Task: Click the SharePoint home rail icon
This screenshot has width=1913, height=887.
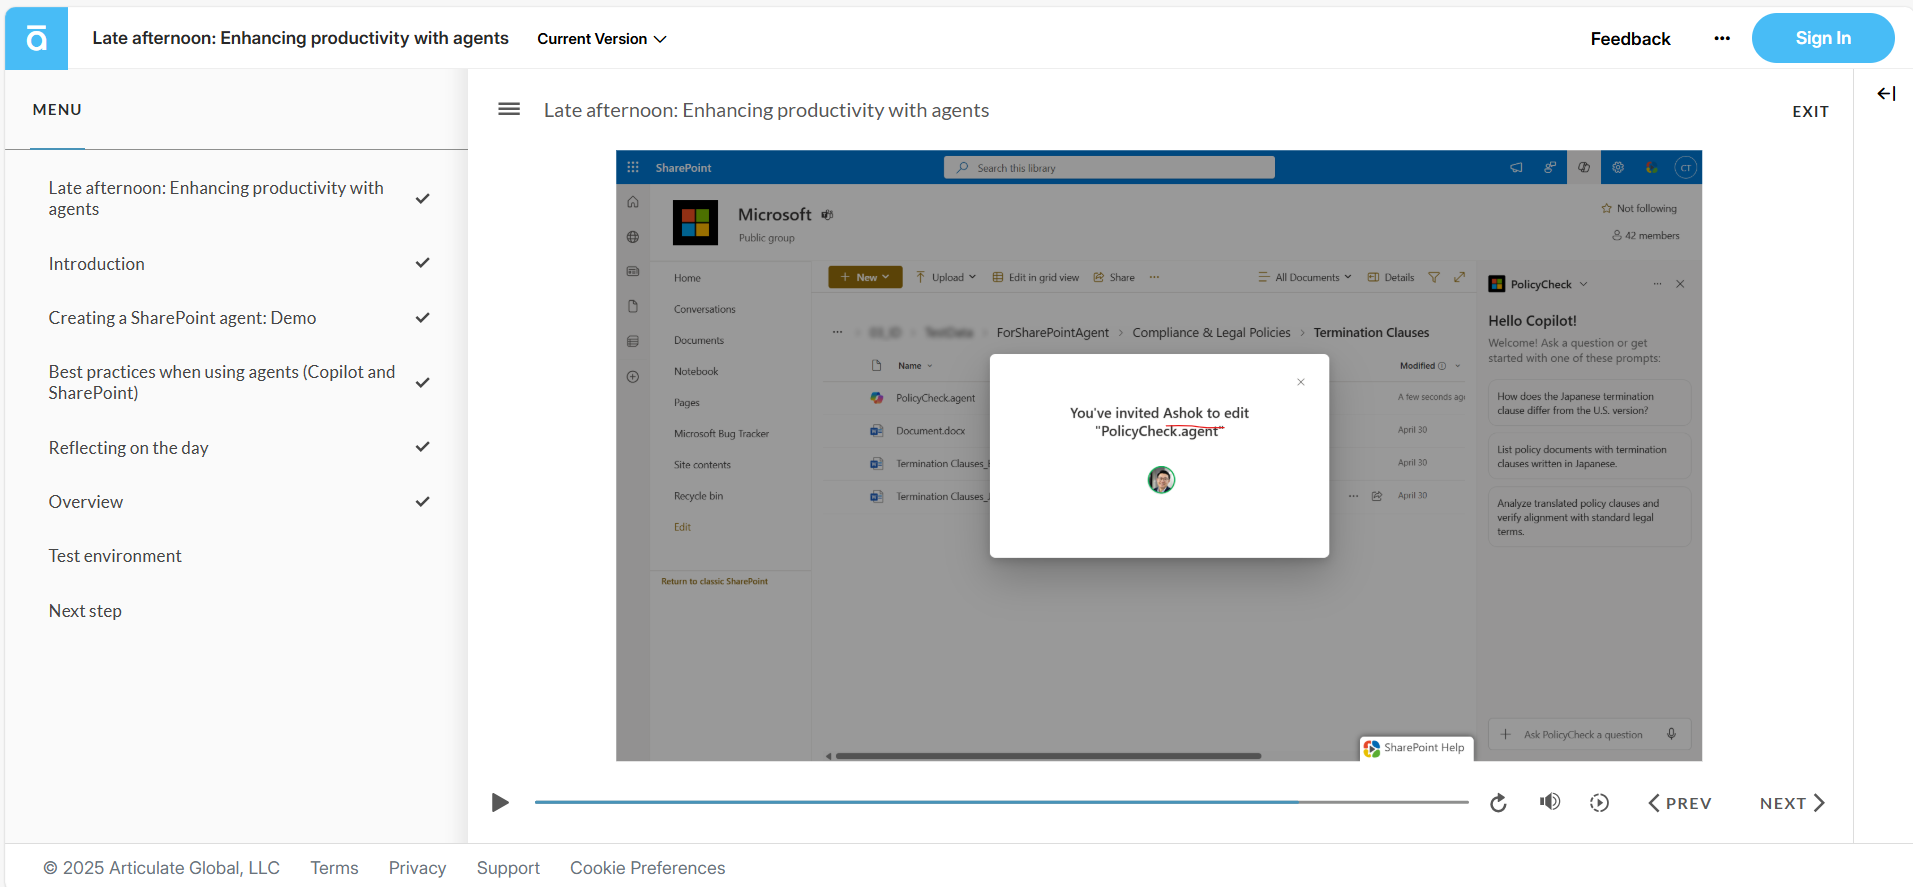Action: click(x=633, y=202)
